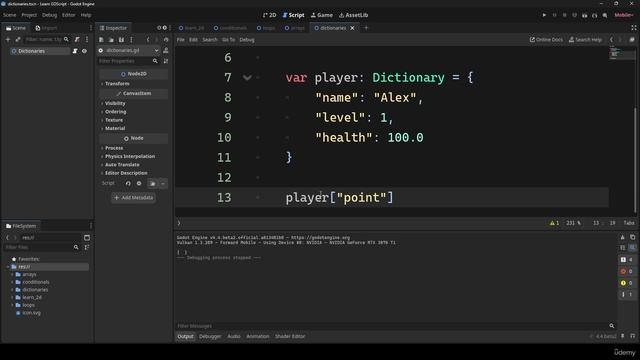Viewport: 640px width, 360px height.
Task: Toggle warning messages filter in Output
Action: coord(627,283)
